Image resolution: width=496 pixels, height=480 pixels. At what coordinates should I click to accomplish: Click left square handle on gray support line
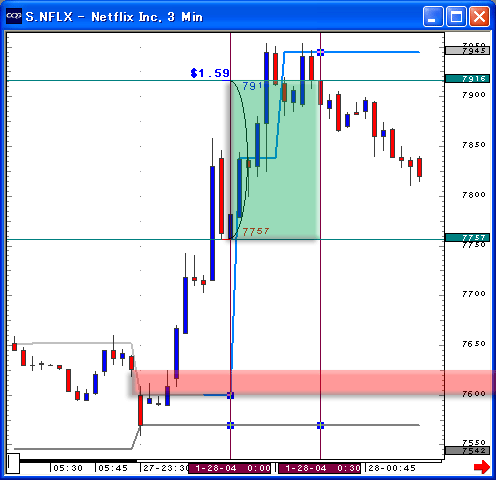[230, 425]
